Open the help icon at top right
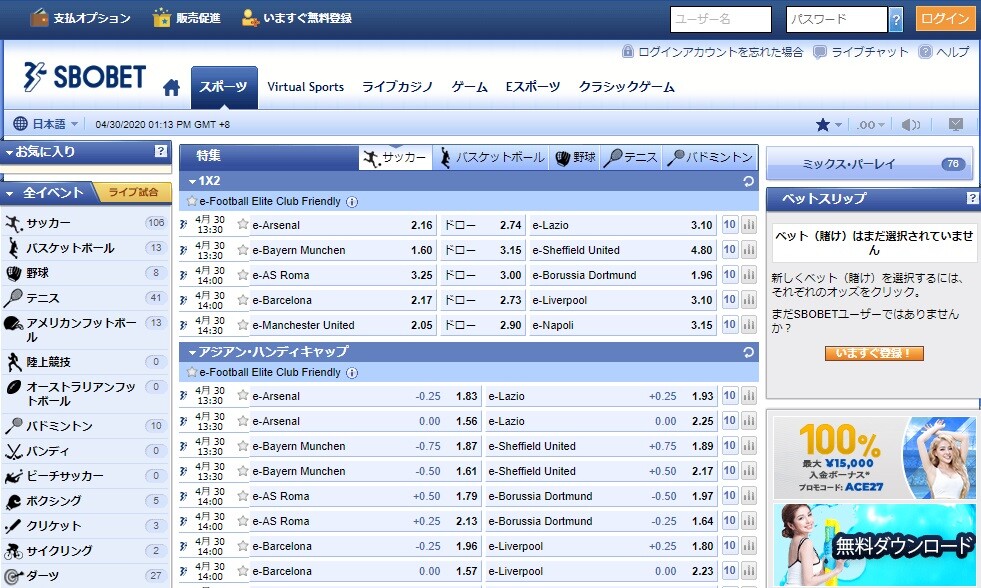981x588 pixels. coord(925,52)
